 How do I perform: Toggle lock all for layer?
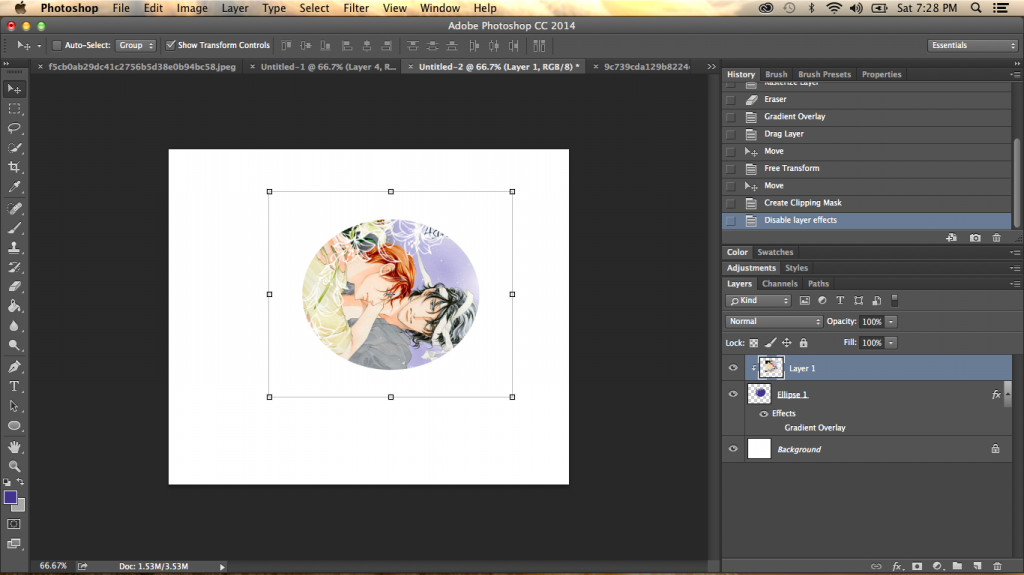[x=803, y=342]
